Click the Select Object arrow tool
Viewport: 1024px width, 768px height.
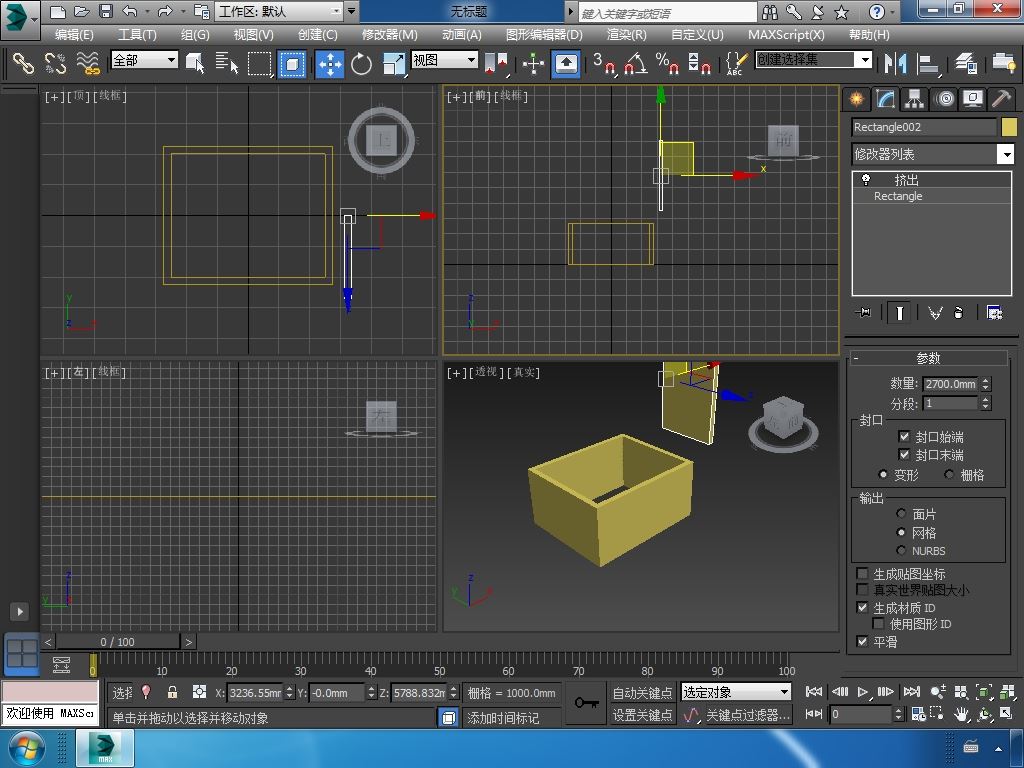[195, 64]
